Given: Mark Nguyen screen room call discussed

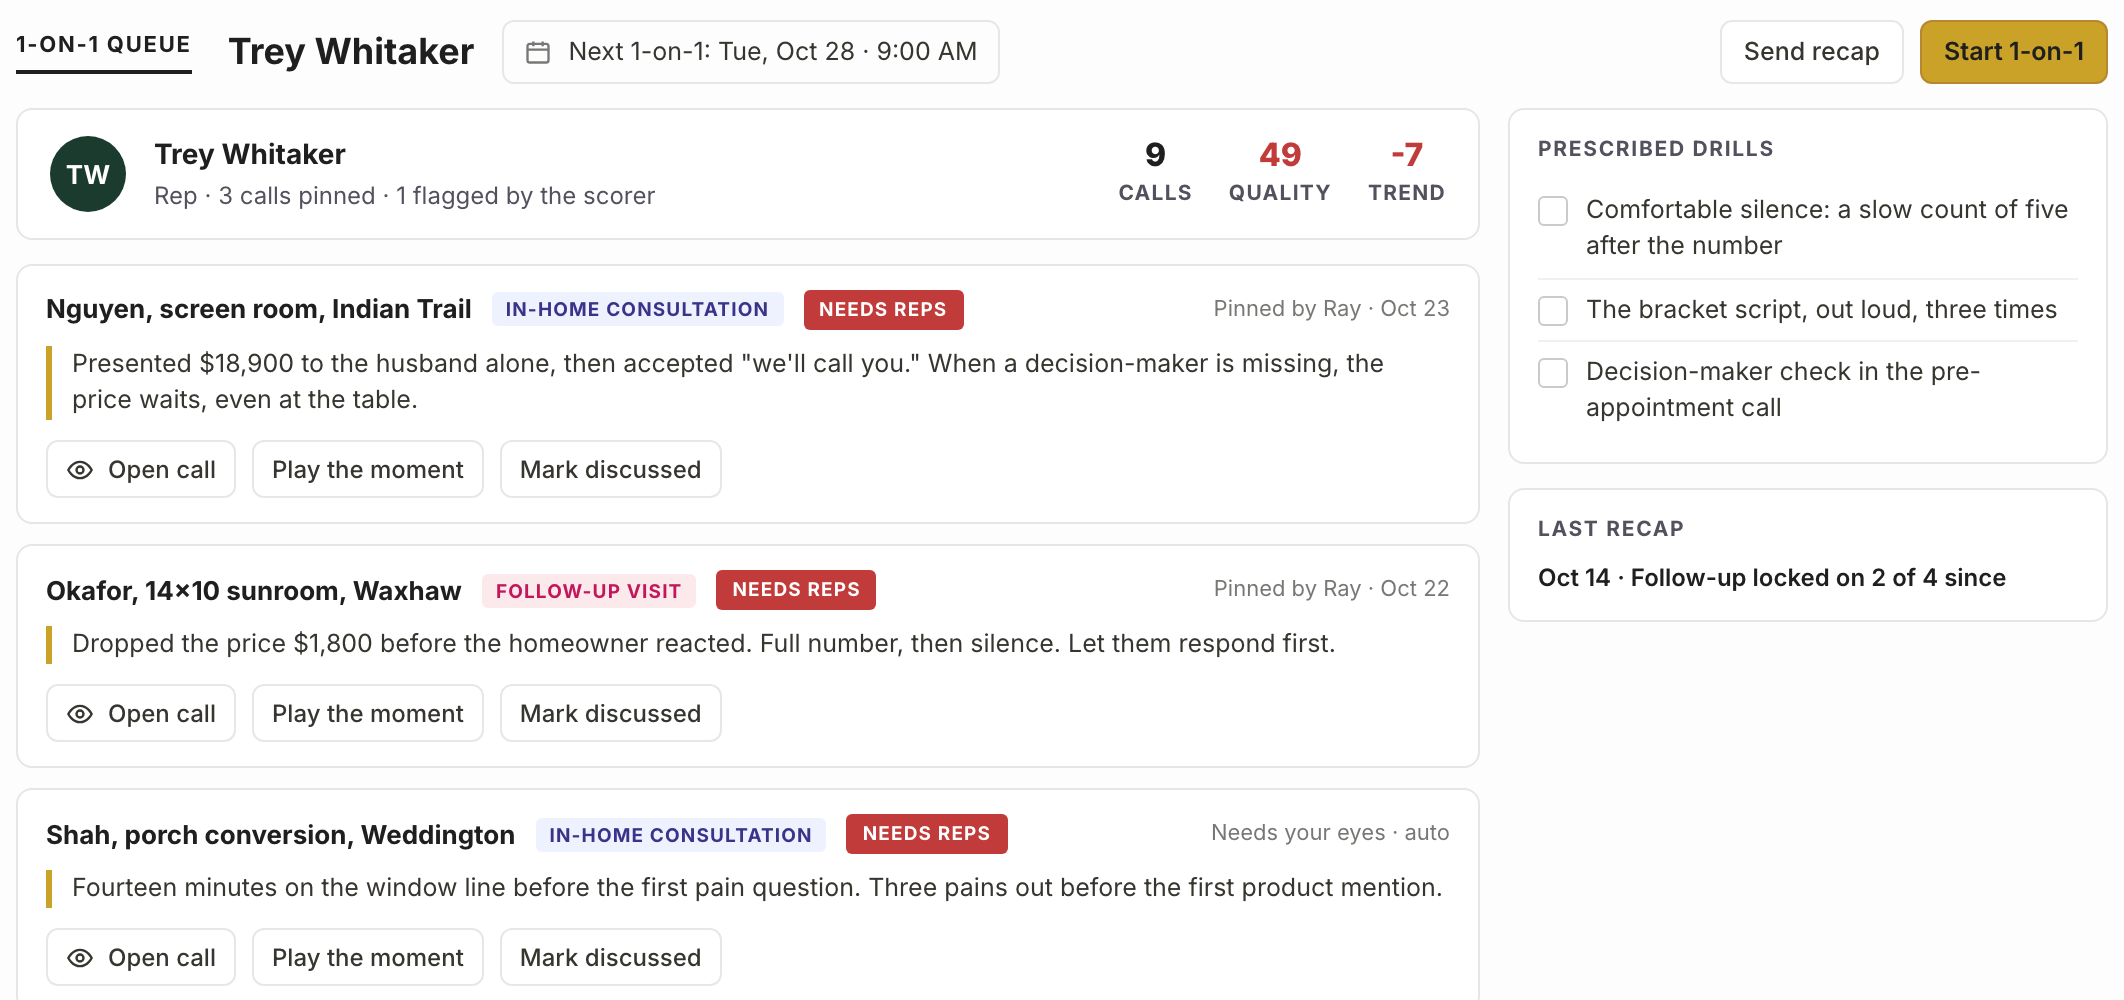Looking at the screenshot, I should click(610, 469).
